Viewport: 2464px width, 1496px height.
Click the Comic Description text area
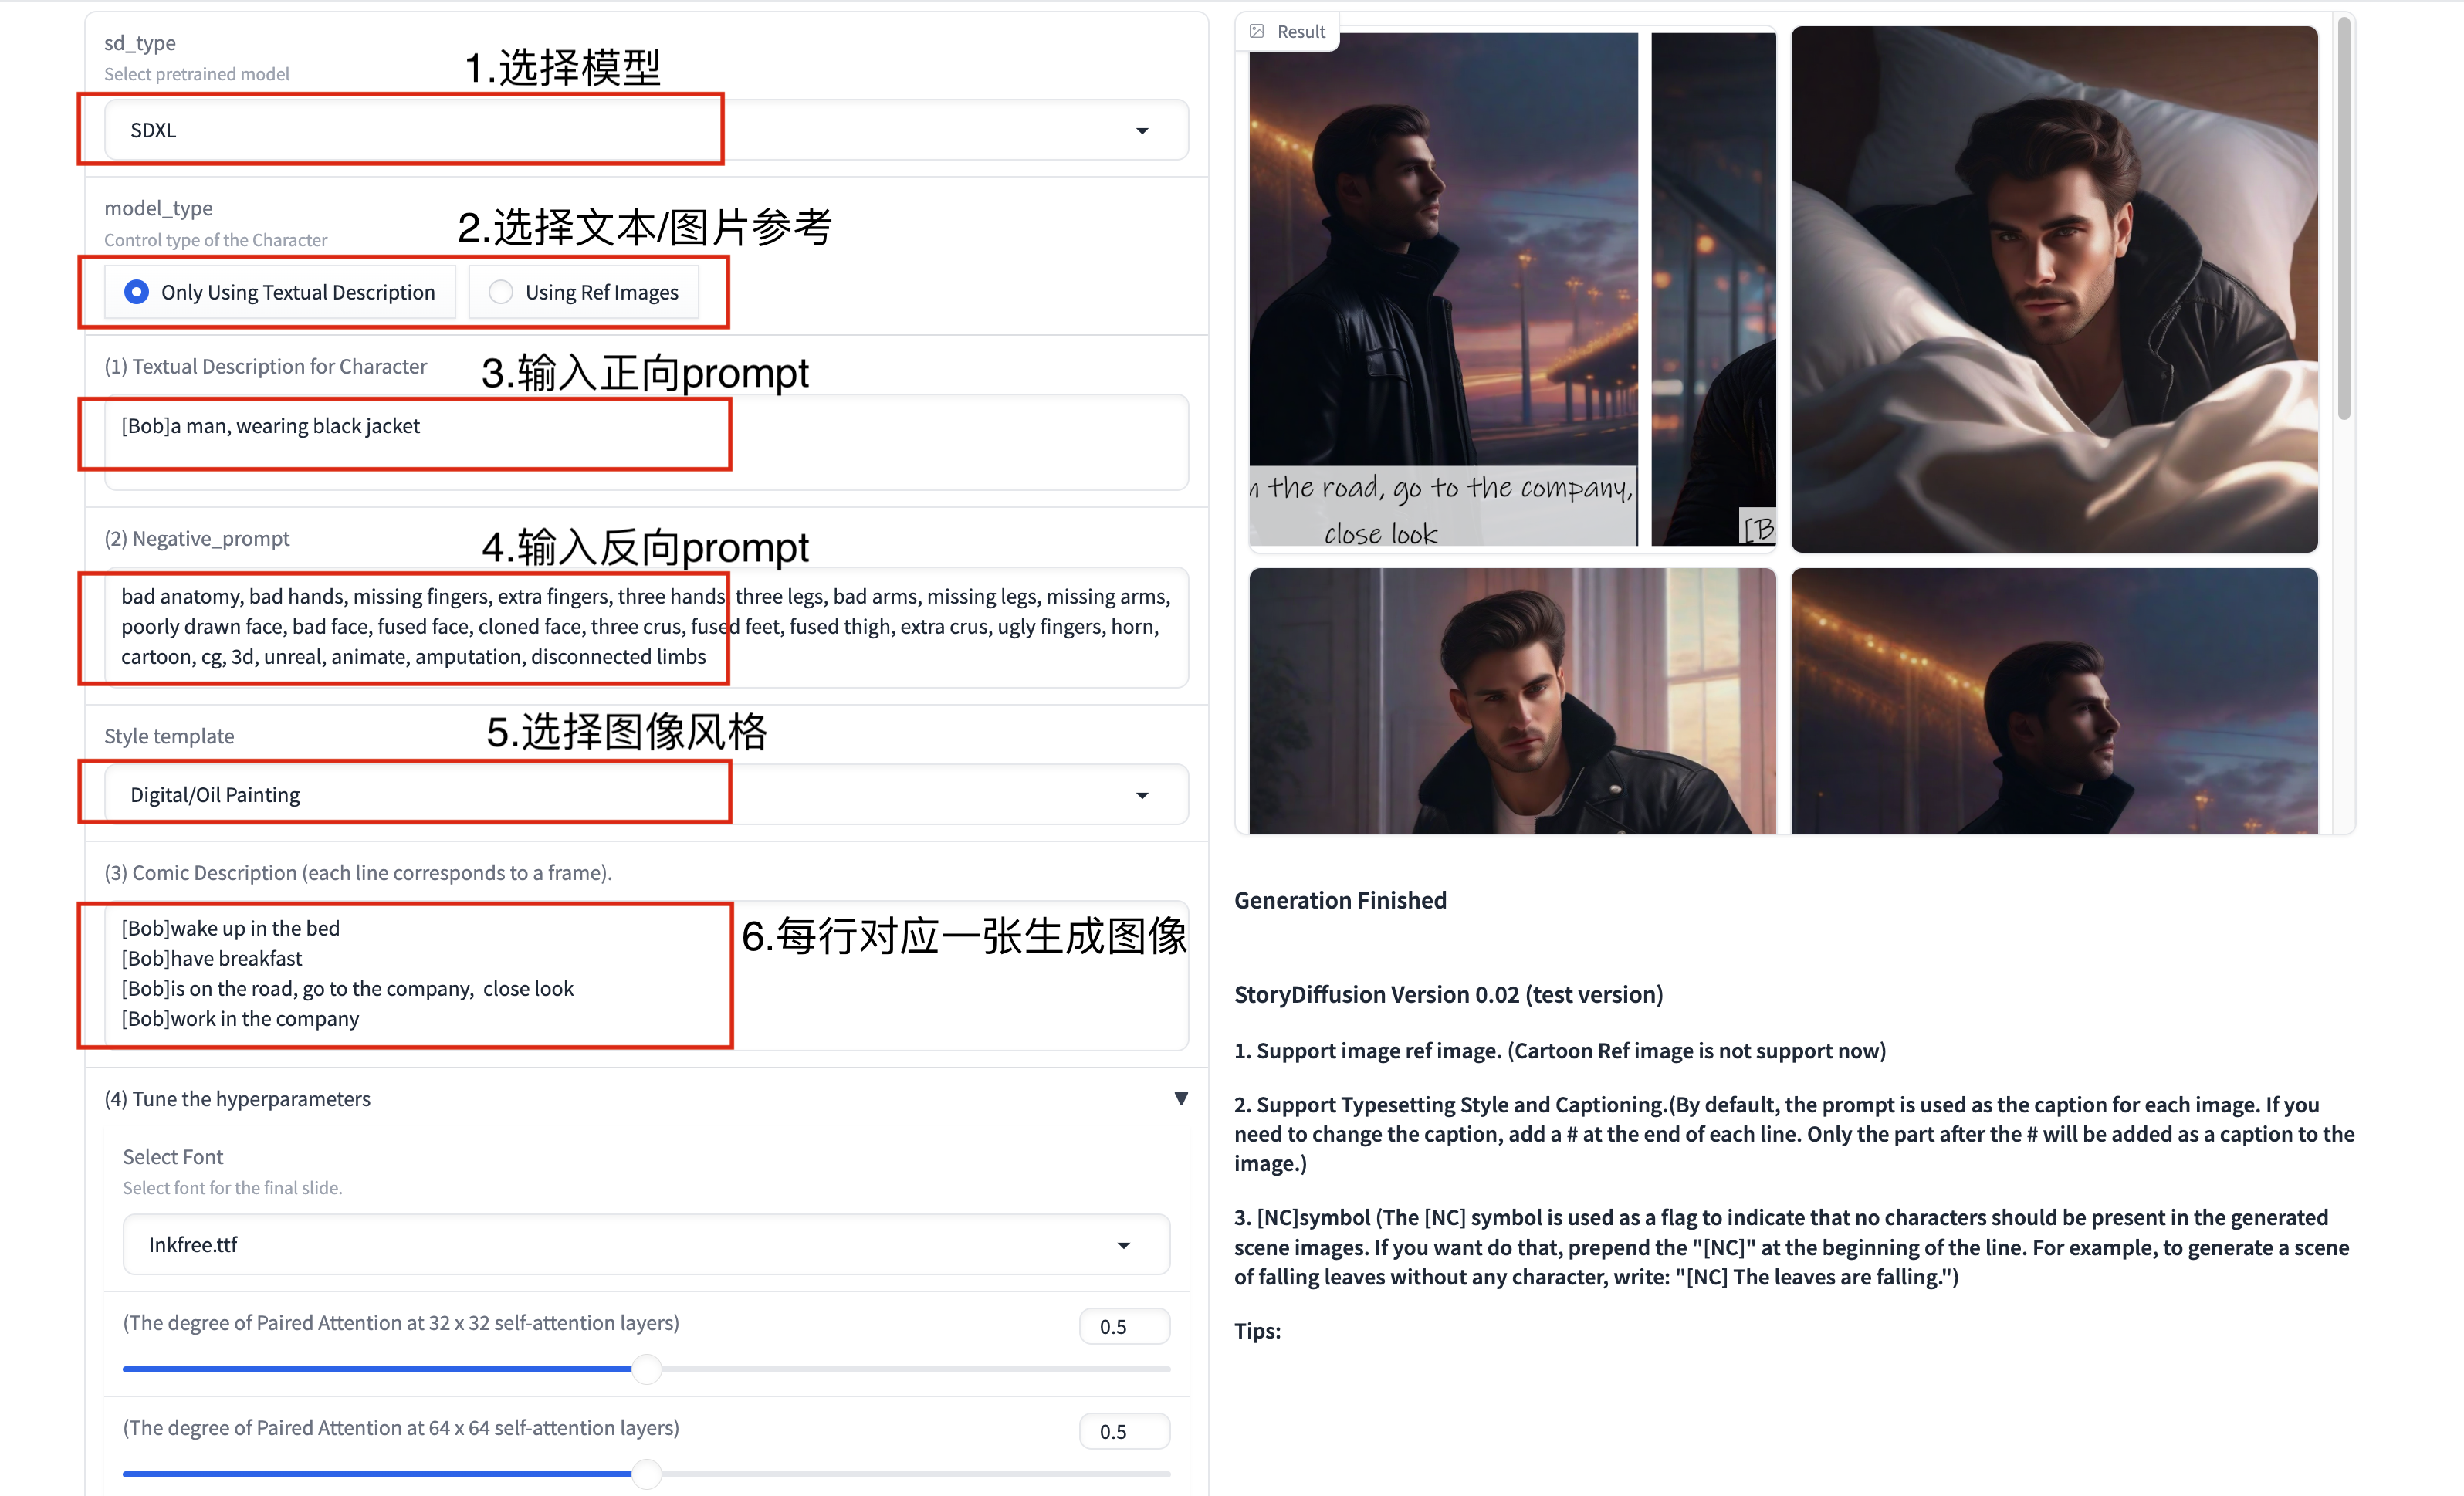point(646,975)
